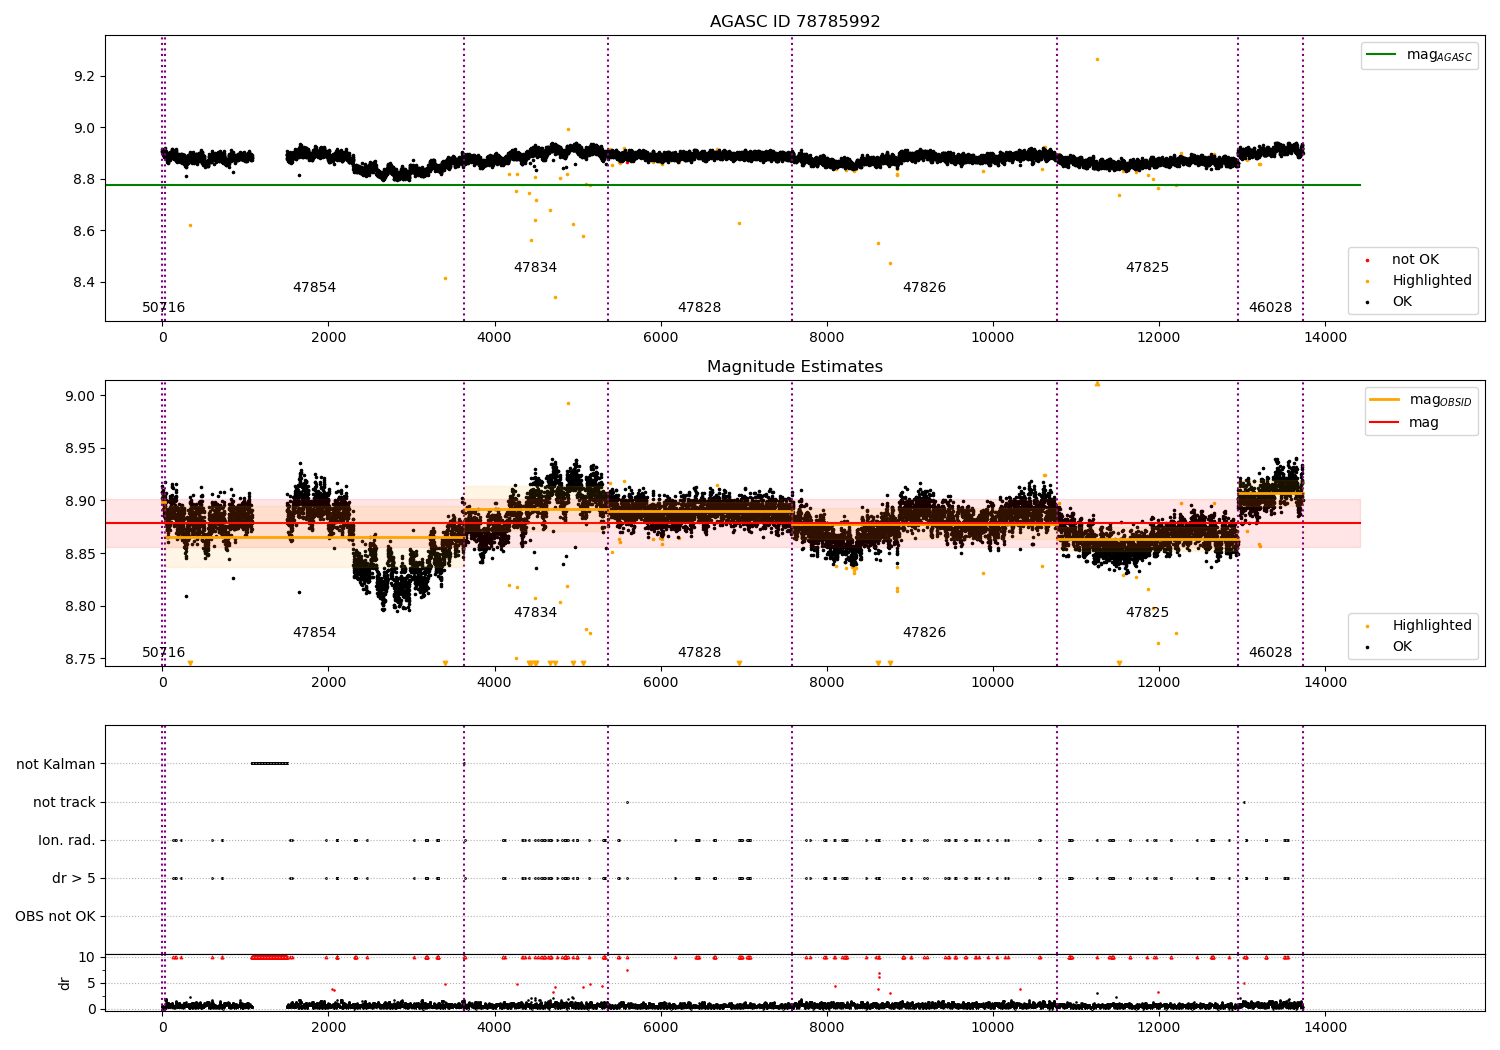
Task: Click the dr axis tick label 5
Action: 91,984
